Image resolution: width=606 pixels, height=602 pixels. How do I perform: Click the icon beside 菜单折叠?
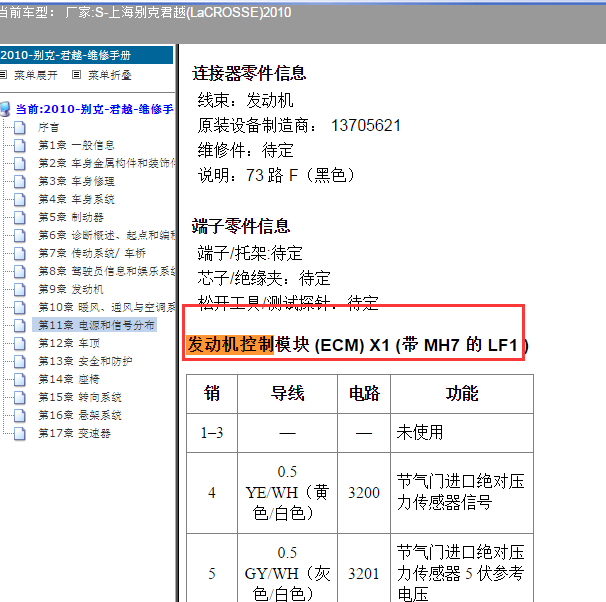77,75
